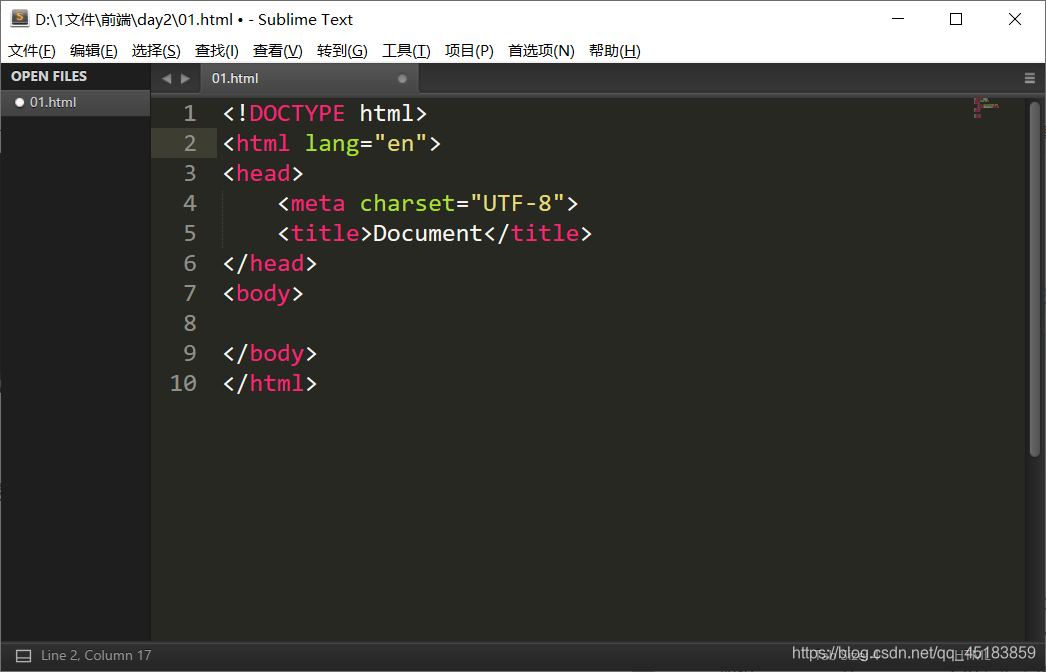1046x672 pixels.
Task: Toggle sidebar using status bar panel icon
Action: 23,656
